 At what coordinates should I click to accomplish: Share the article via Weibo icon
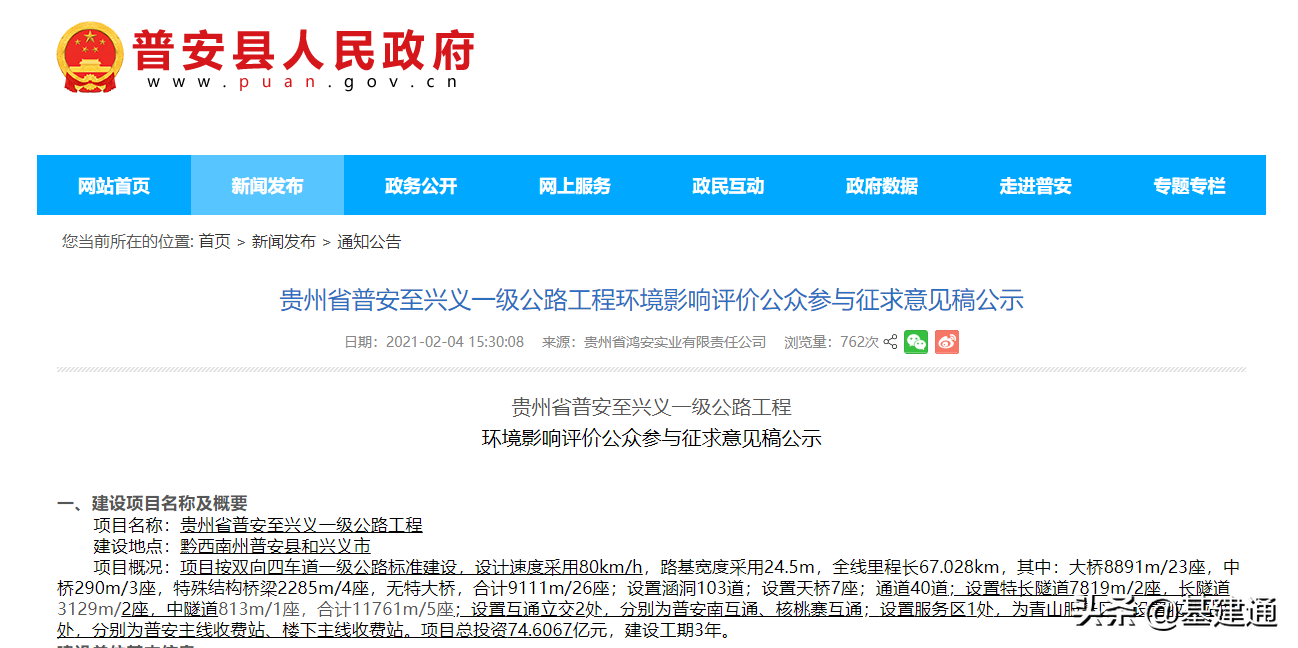[x=947, y=342]
